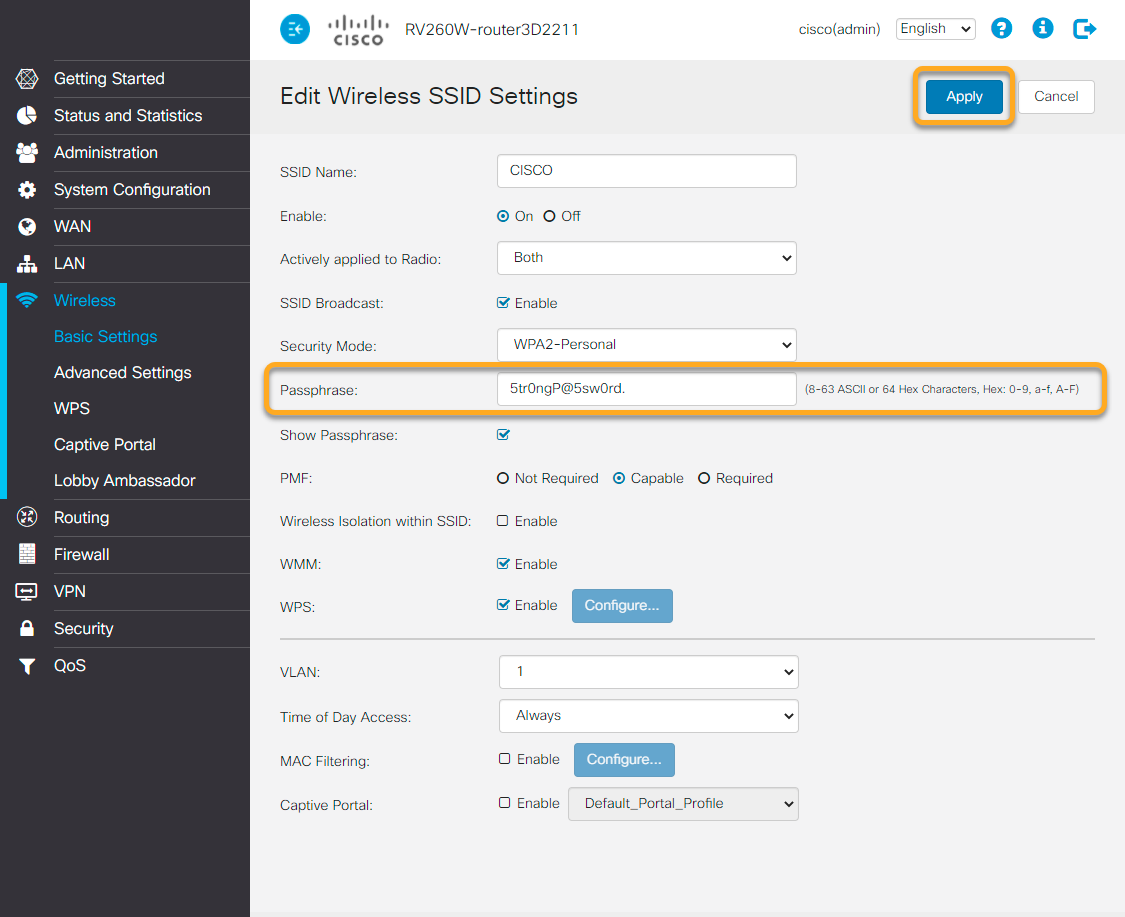The height and width of the screenshot is (917, 1125).
Task: Go to Basic Settings under Wireless
Action: [105, 337]
